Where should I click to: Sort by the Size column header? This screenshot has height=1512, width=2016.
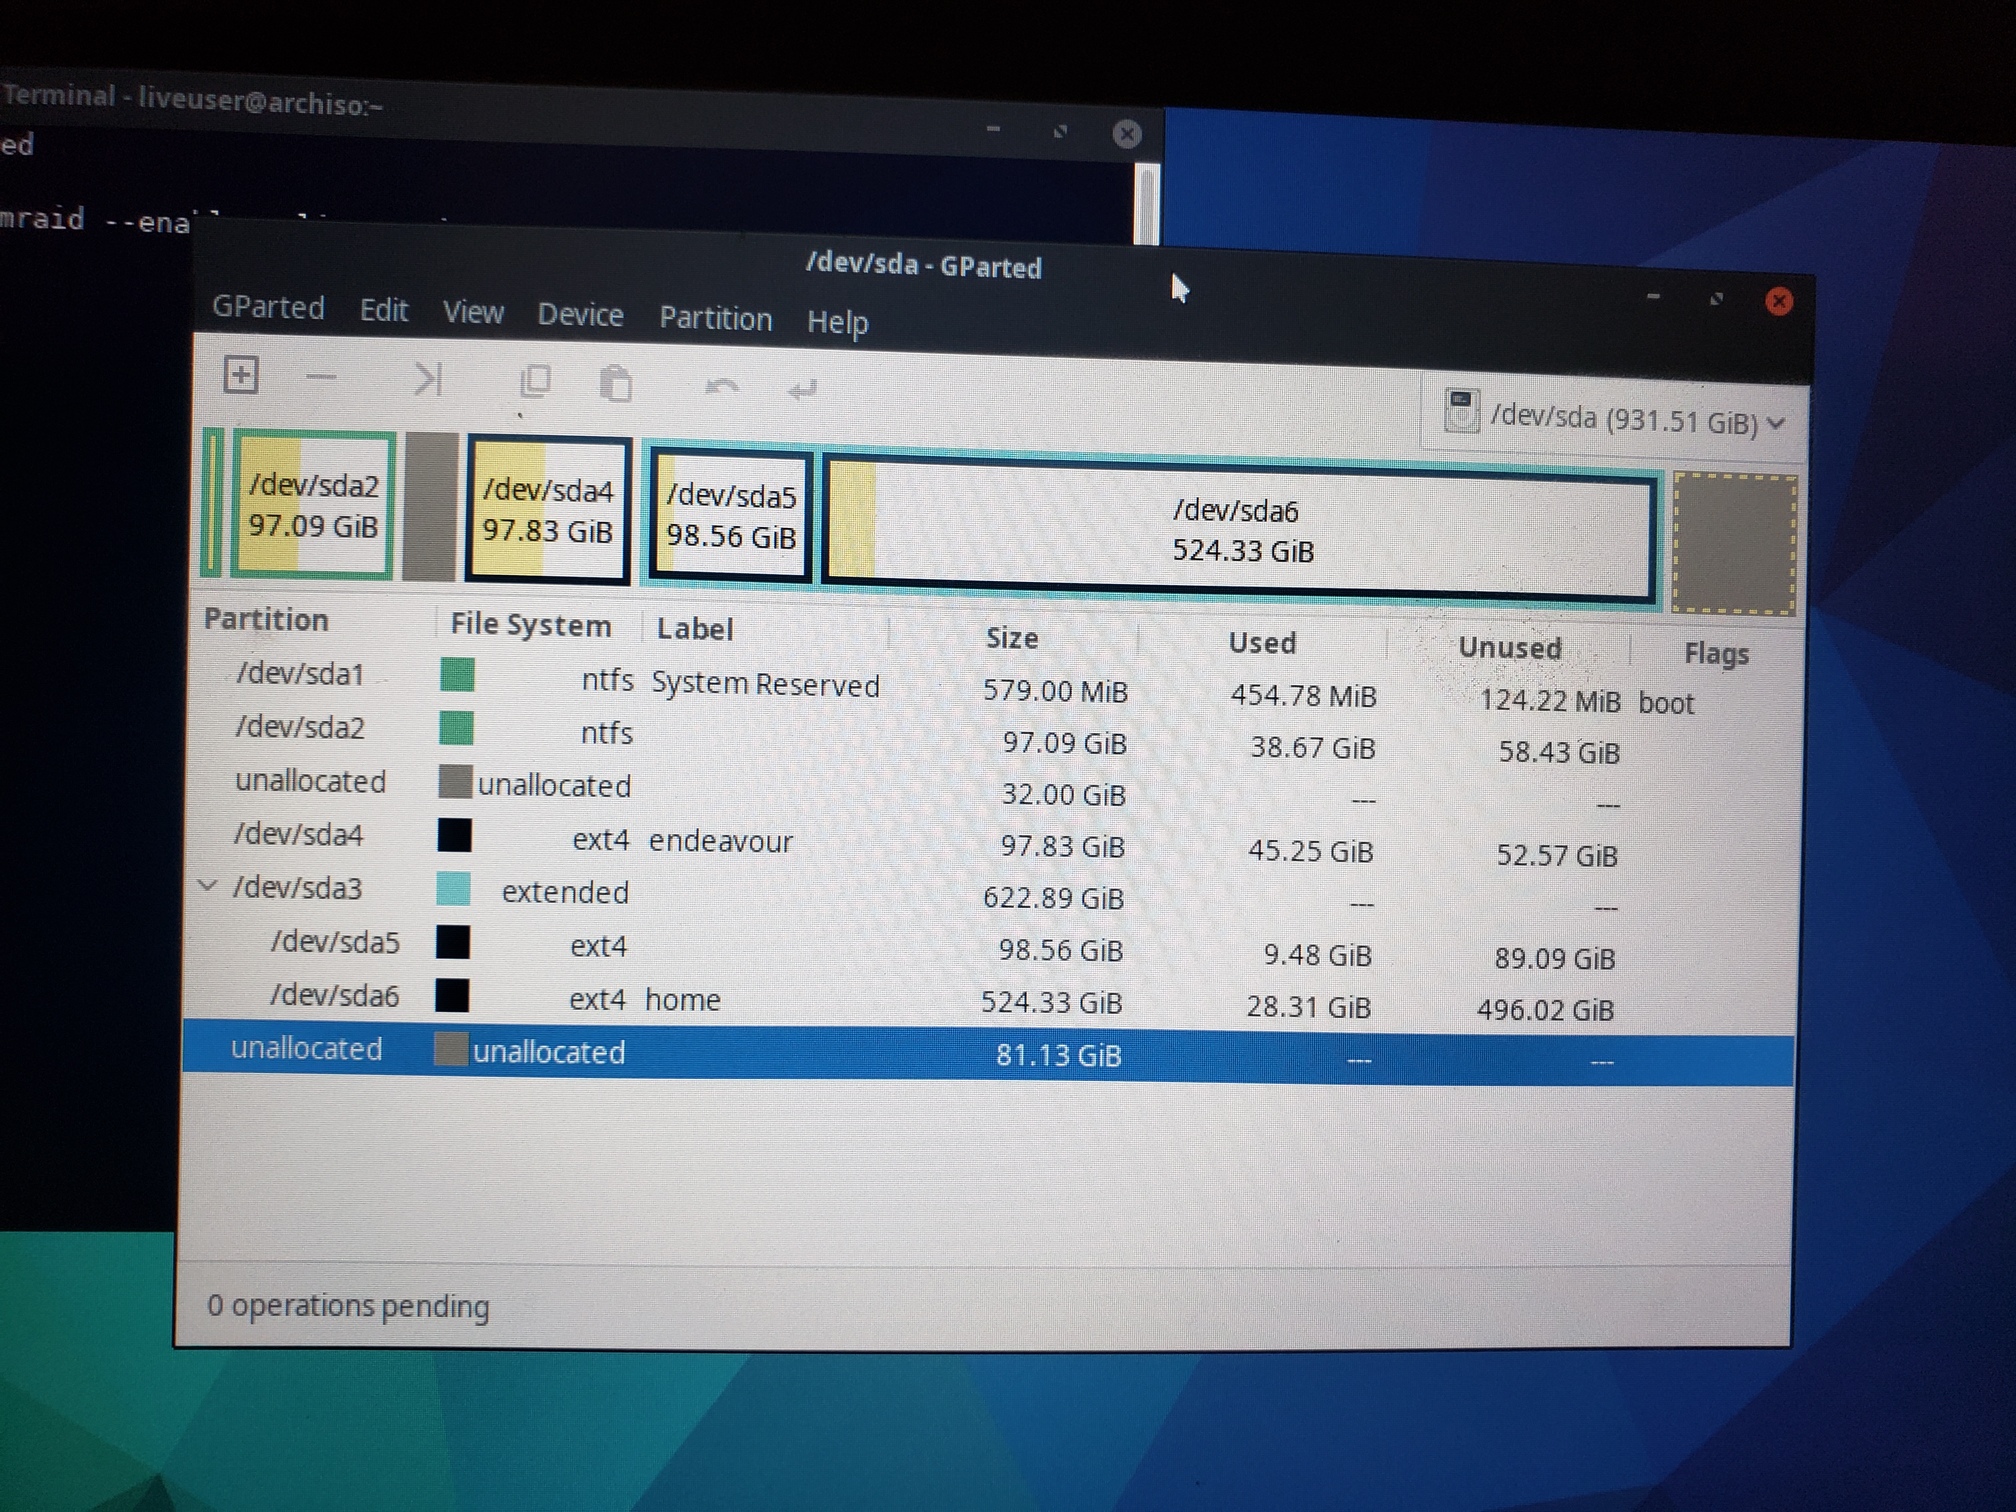click(1011, 638)
